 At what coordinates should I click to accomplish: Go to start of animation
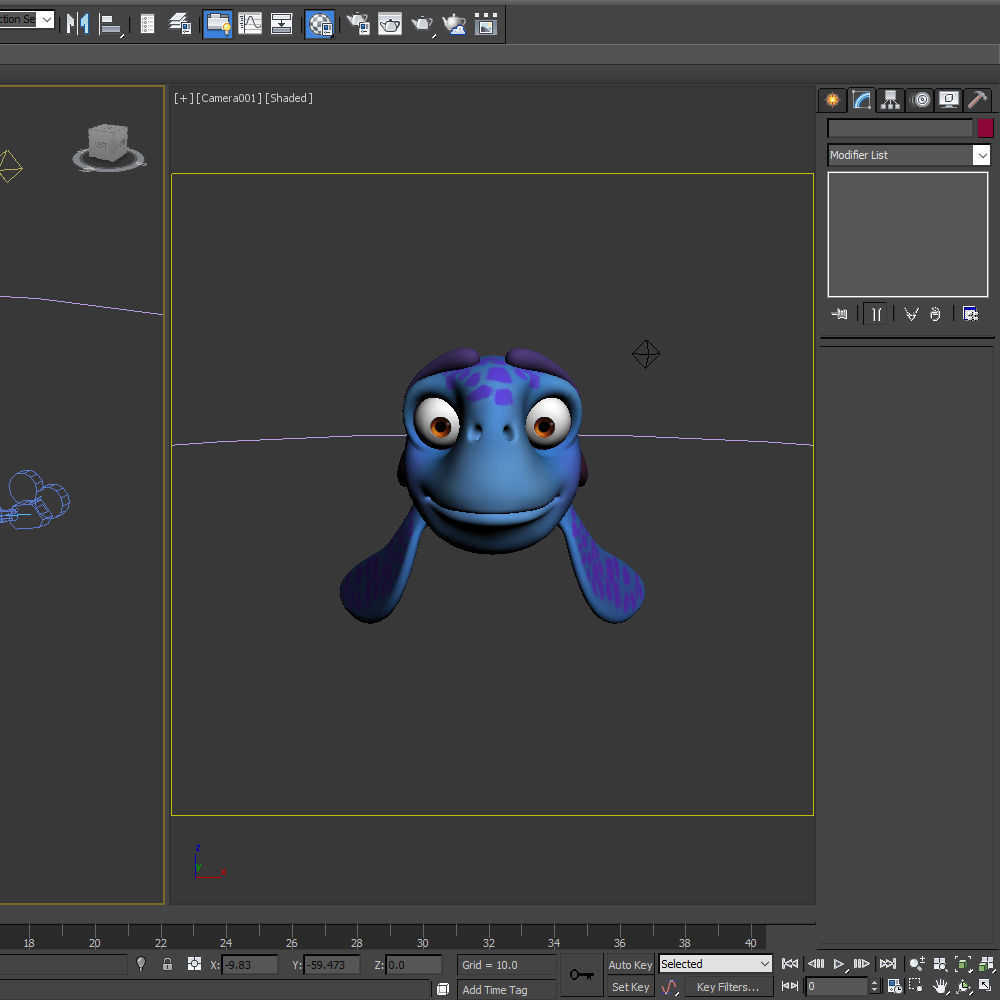click(x=790, y=964)
